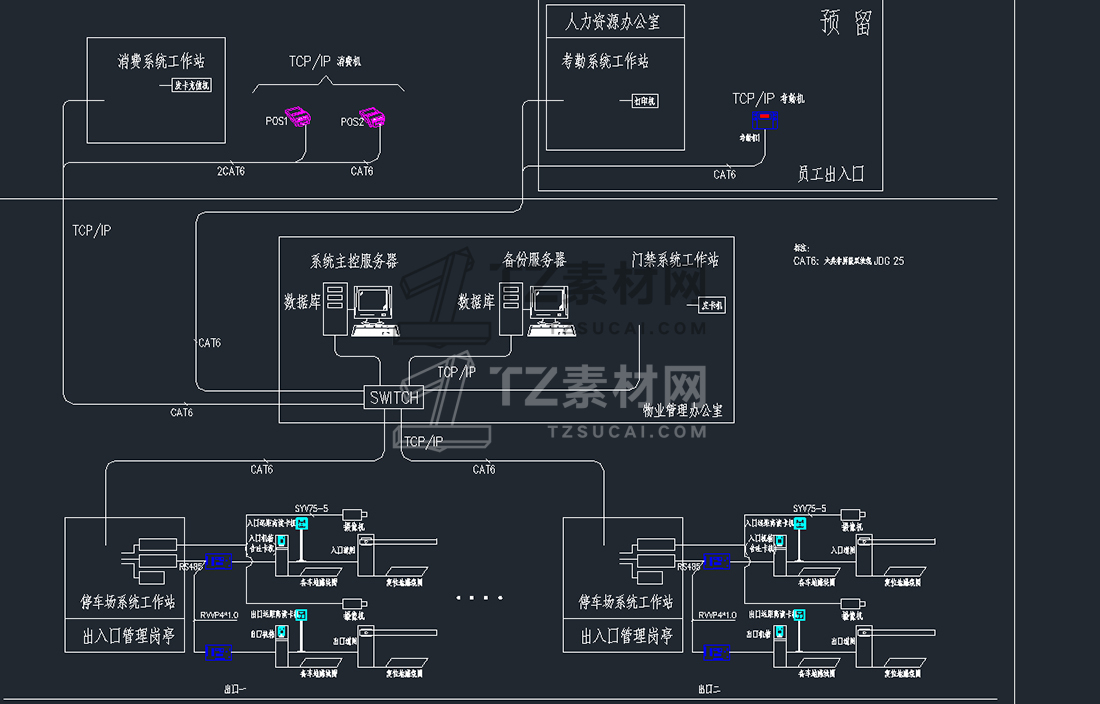Select blue module below RVVP4*1.0 at 出口一
This screenshot has width=1100, height=704.
(218, 652)
